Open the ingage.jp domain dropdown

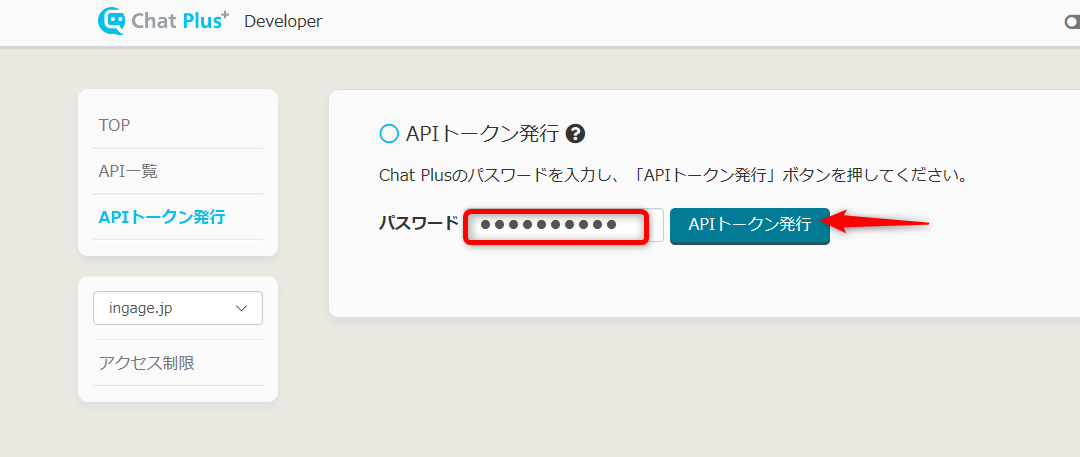tap(170, 308)
